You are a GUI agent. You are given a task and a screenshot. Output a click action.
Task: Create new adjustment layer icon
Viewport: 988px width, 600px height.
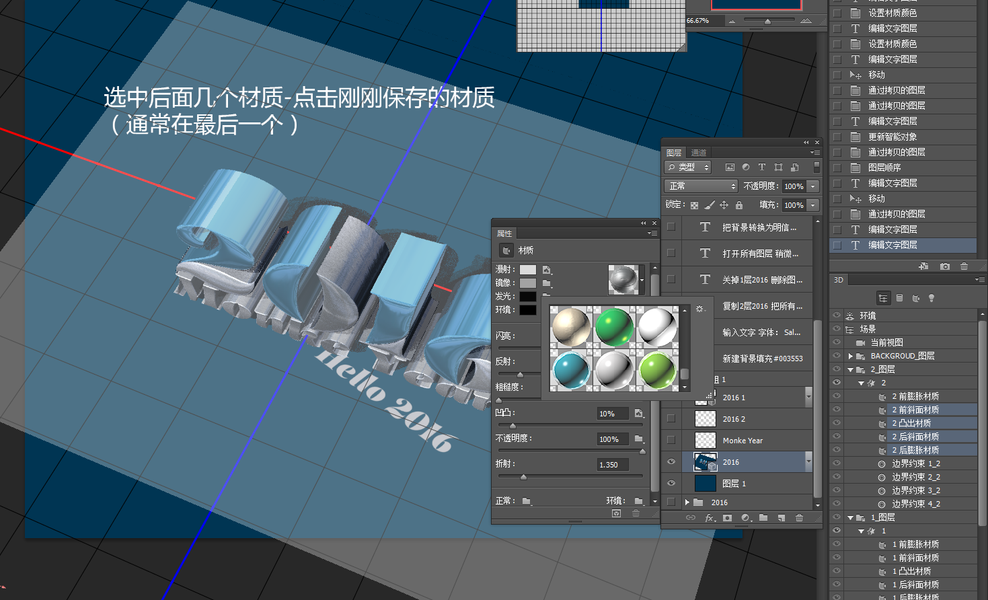746,517
